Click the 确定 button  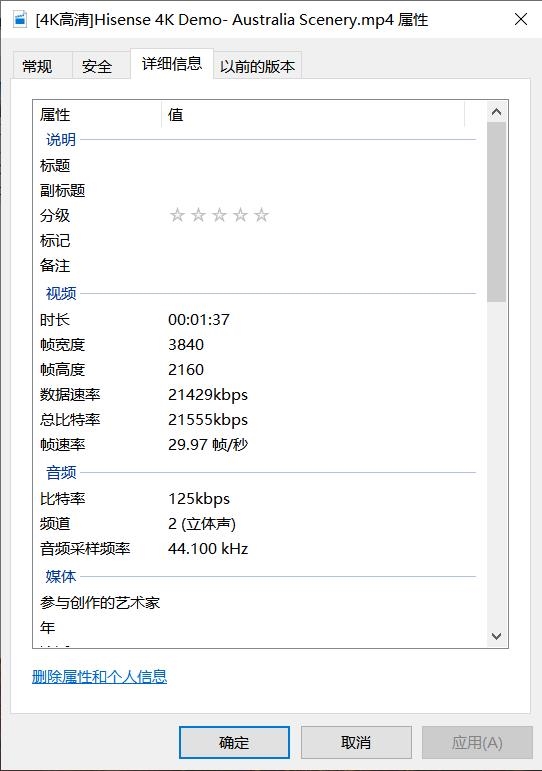(234, 742)
